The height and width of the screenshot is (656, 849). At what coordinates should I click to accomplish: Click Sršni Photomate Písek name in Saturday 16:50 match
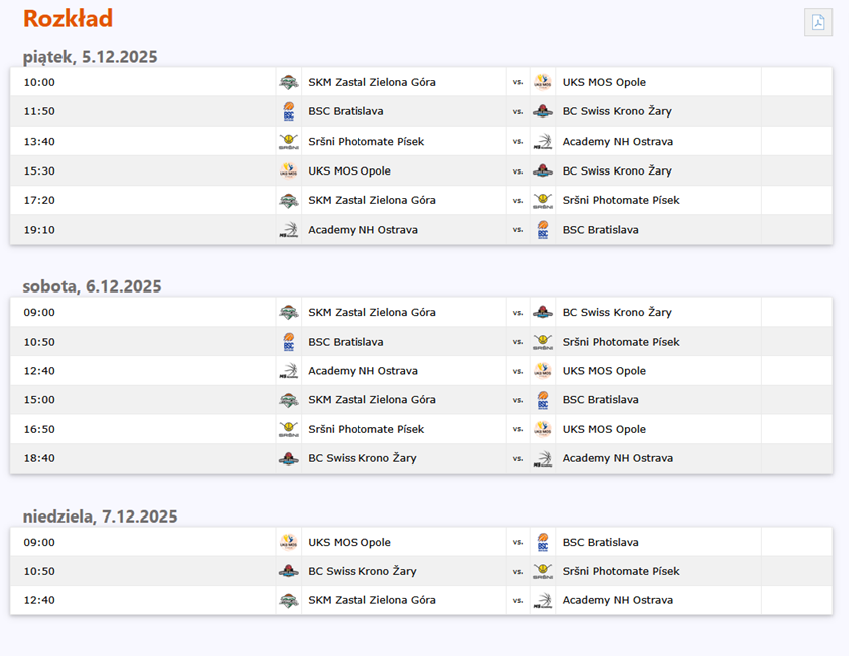click(366, 429)
